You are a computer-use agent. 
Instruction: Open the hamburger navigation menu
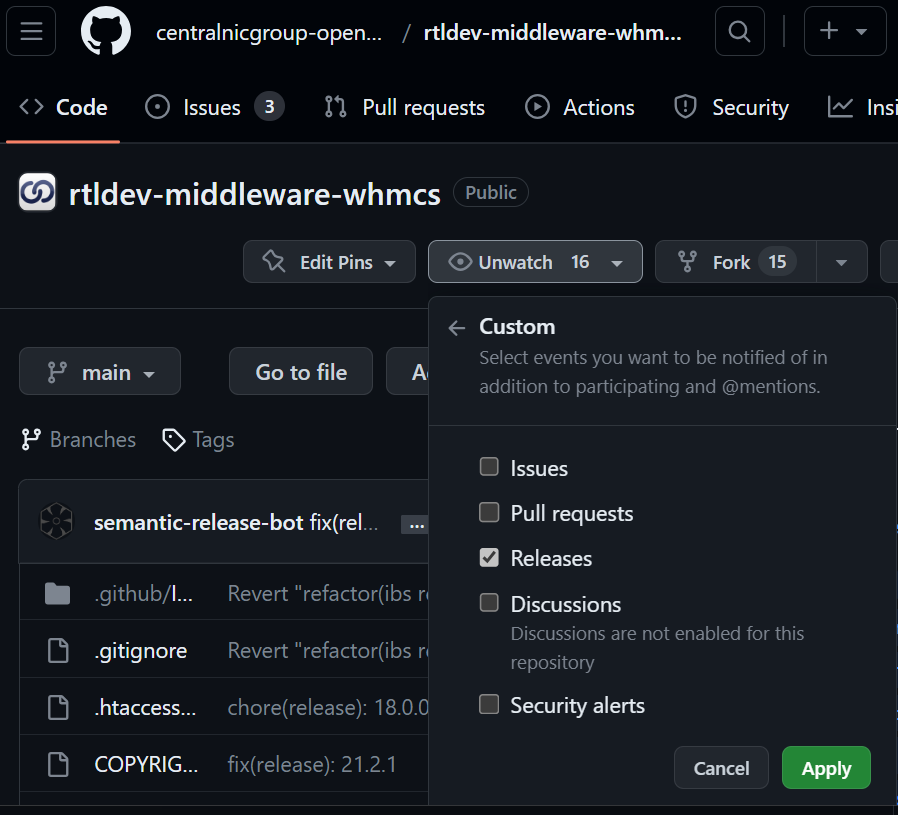(x=31, y=31)
